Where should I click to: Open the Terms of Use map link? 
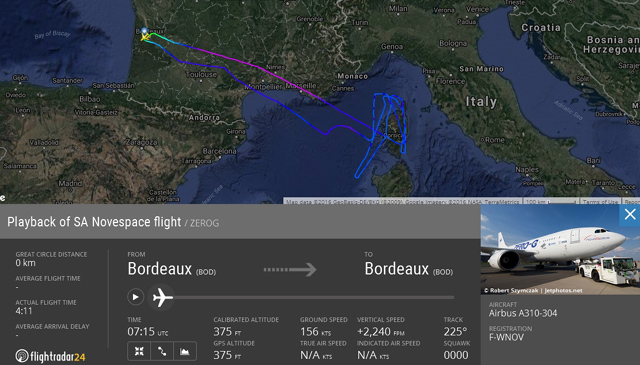click(x=600, y=202)
